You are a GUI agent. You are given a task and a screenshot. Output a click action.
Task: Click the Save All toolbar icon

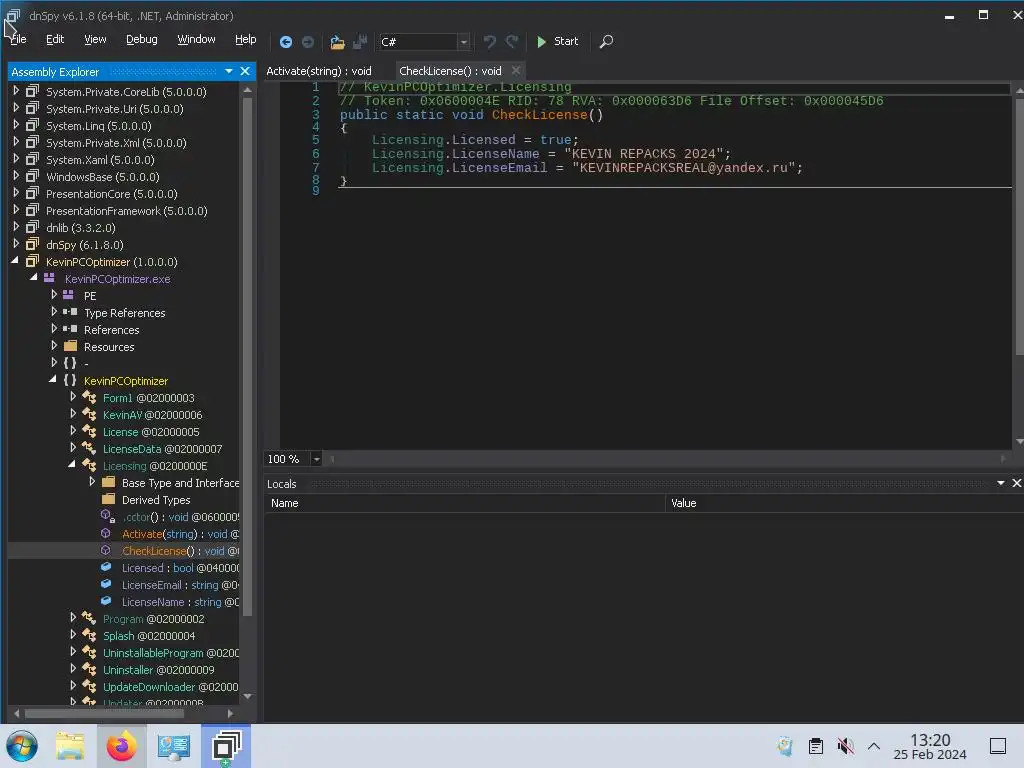pyautogui.click(x=360, y=42)
